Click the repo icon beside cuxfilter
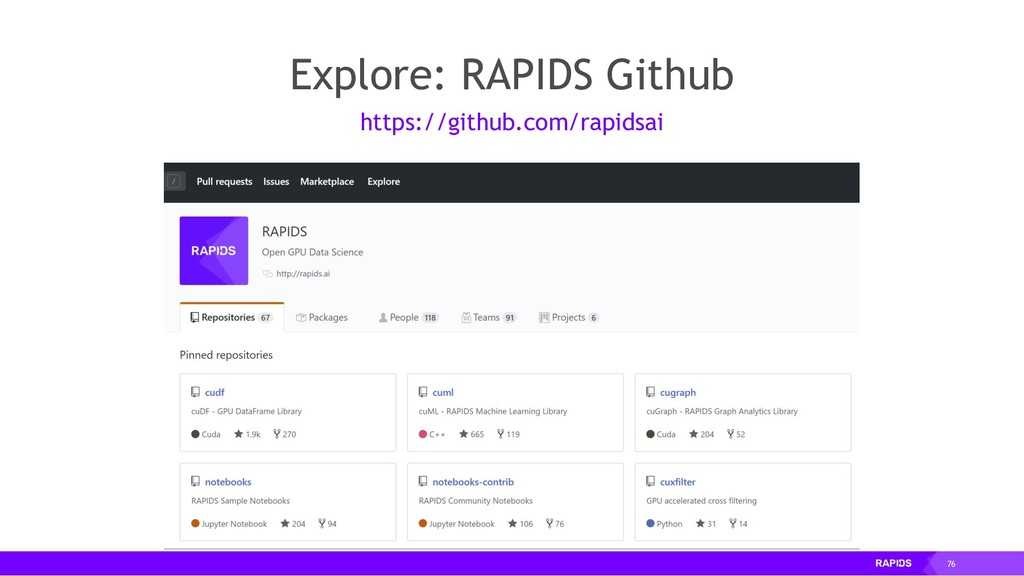 pos(650,481)
